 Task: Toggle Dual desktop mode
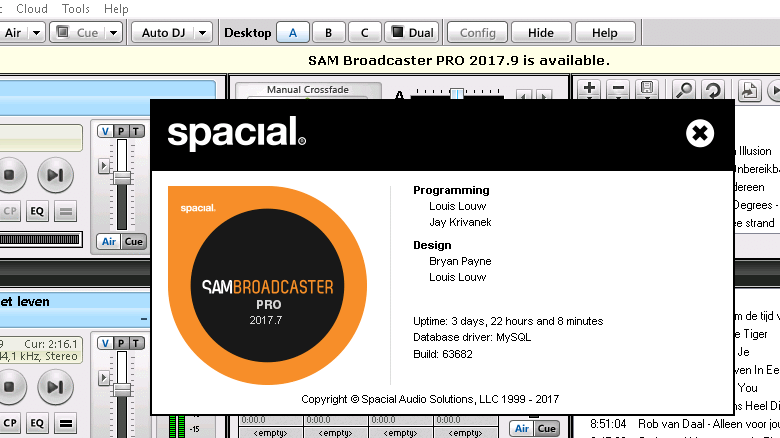pos(412,33)
